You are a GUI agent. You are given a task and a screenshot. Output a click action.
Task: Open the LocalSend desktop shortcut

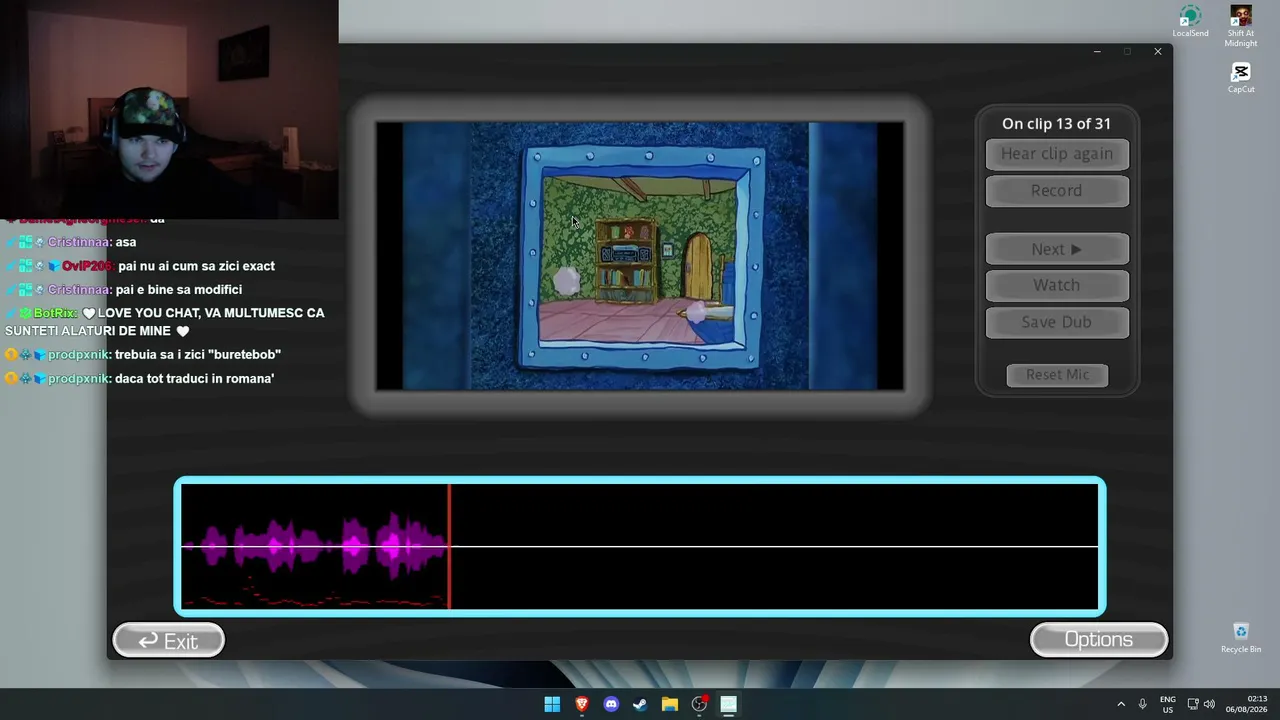coord(1190,21)
